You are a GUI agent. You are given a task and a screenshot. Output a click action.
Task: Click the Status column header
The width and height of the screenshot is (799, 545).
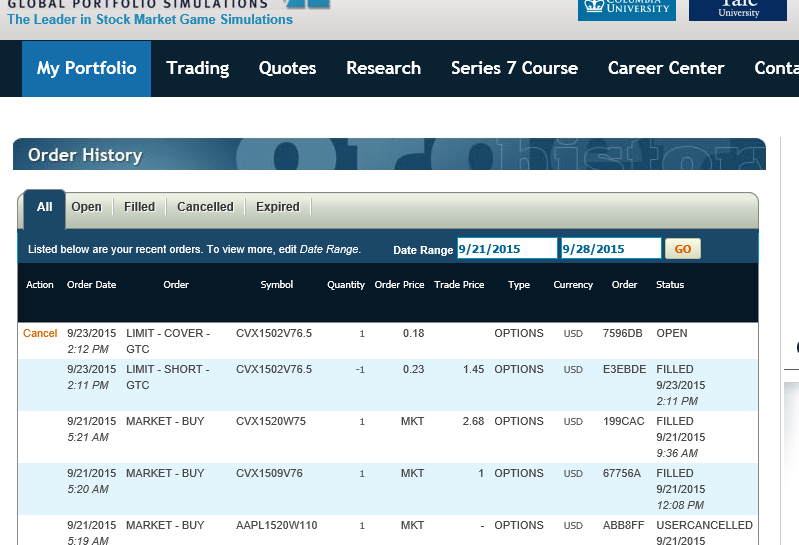(x=670, y=285)
